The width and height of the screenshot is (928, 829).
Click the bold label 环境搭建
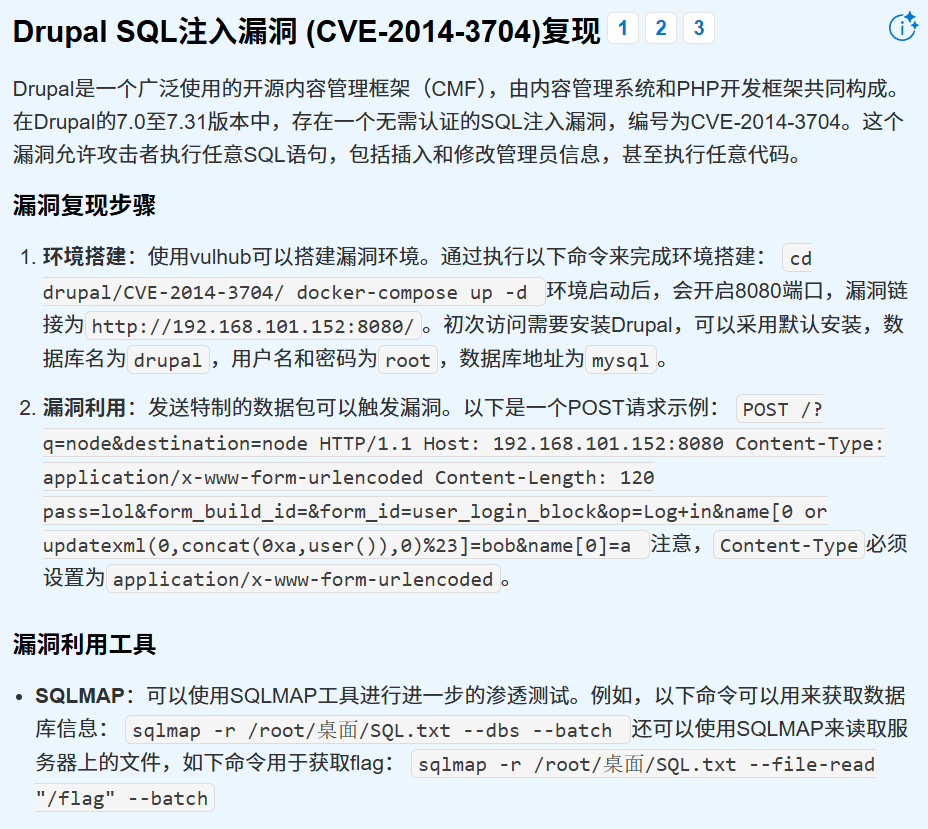[x=84, y=257]
